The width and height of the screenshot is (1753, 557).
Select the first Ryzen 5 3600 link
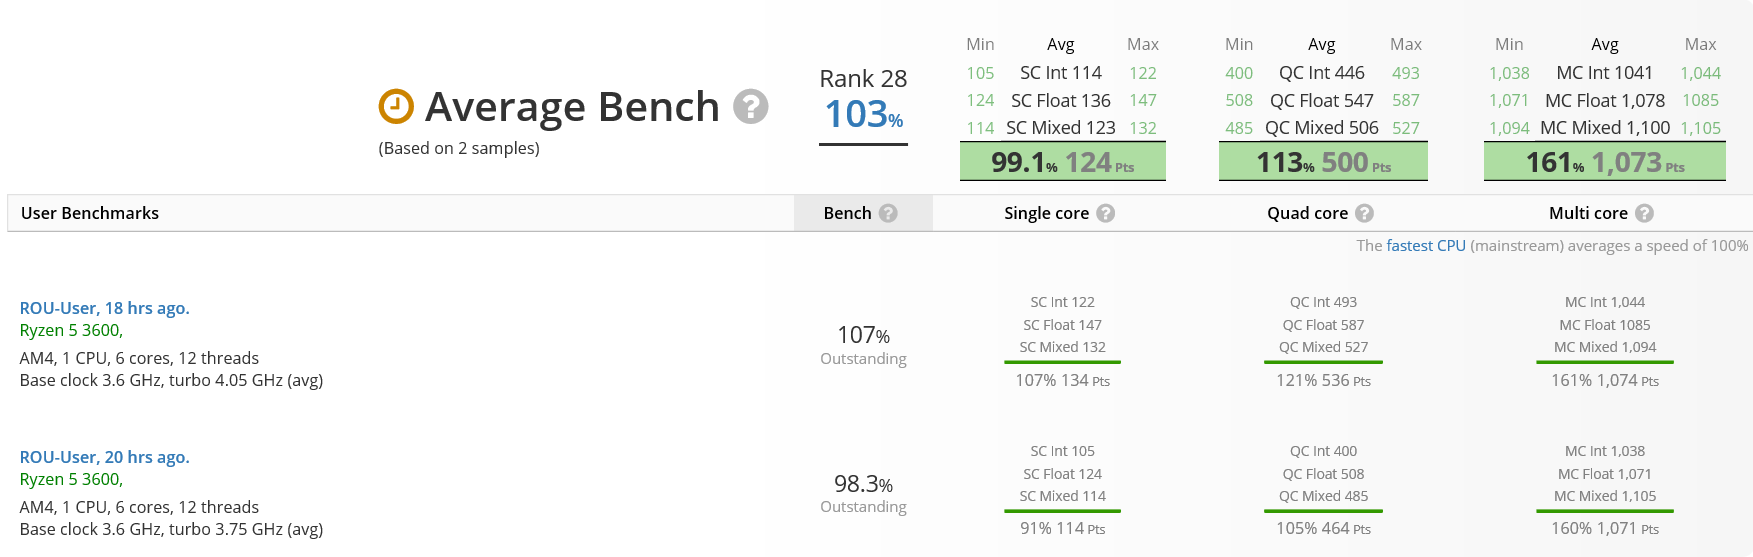tap(71, 330)
